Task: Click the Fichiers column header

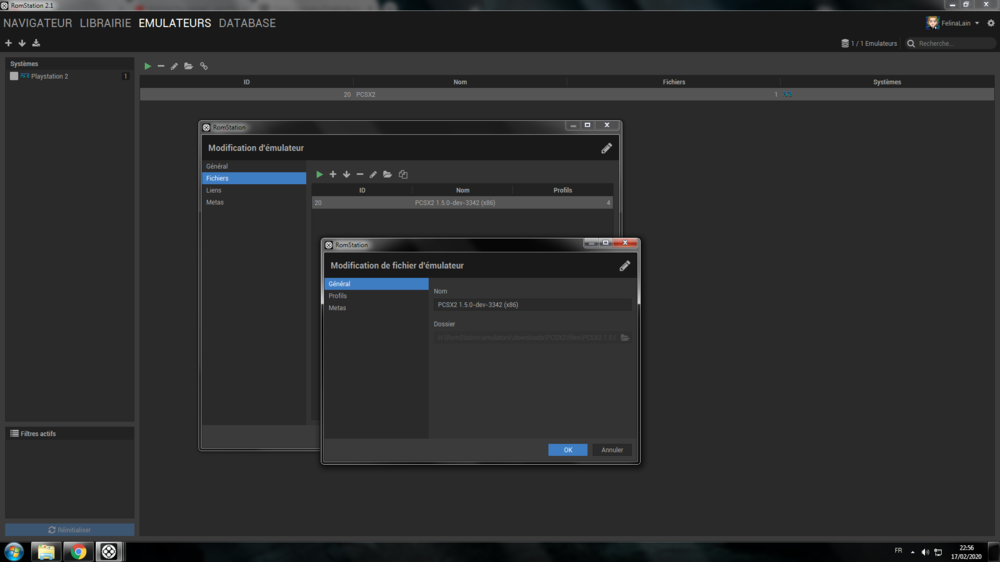Action: pos(673,82)
